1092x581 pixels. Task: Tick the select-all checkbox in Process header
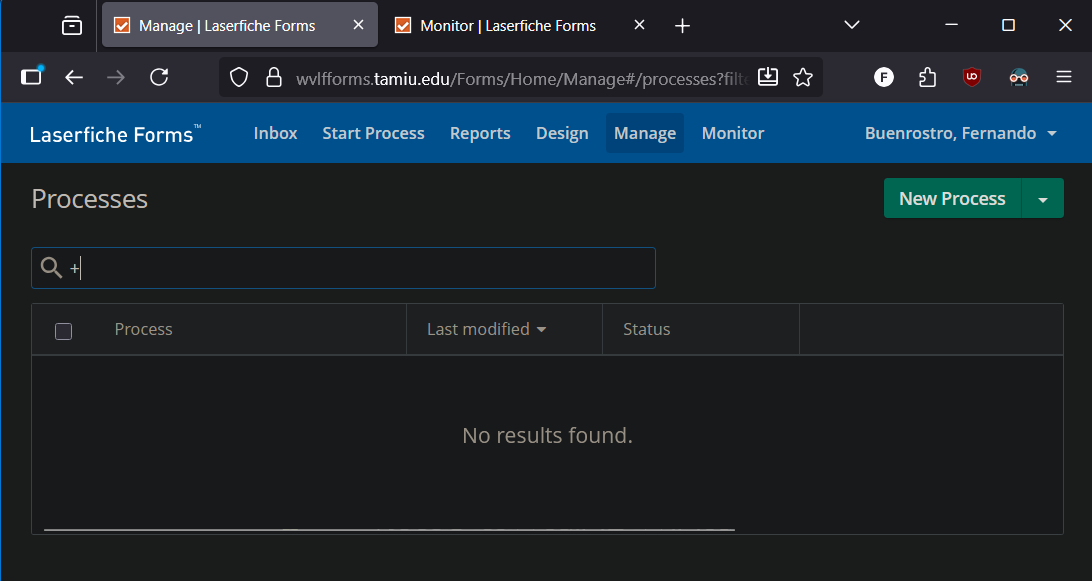63,331
